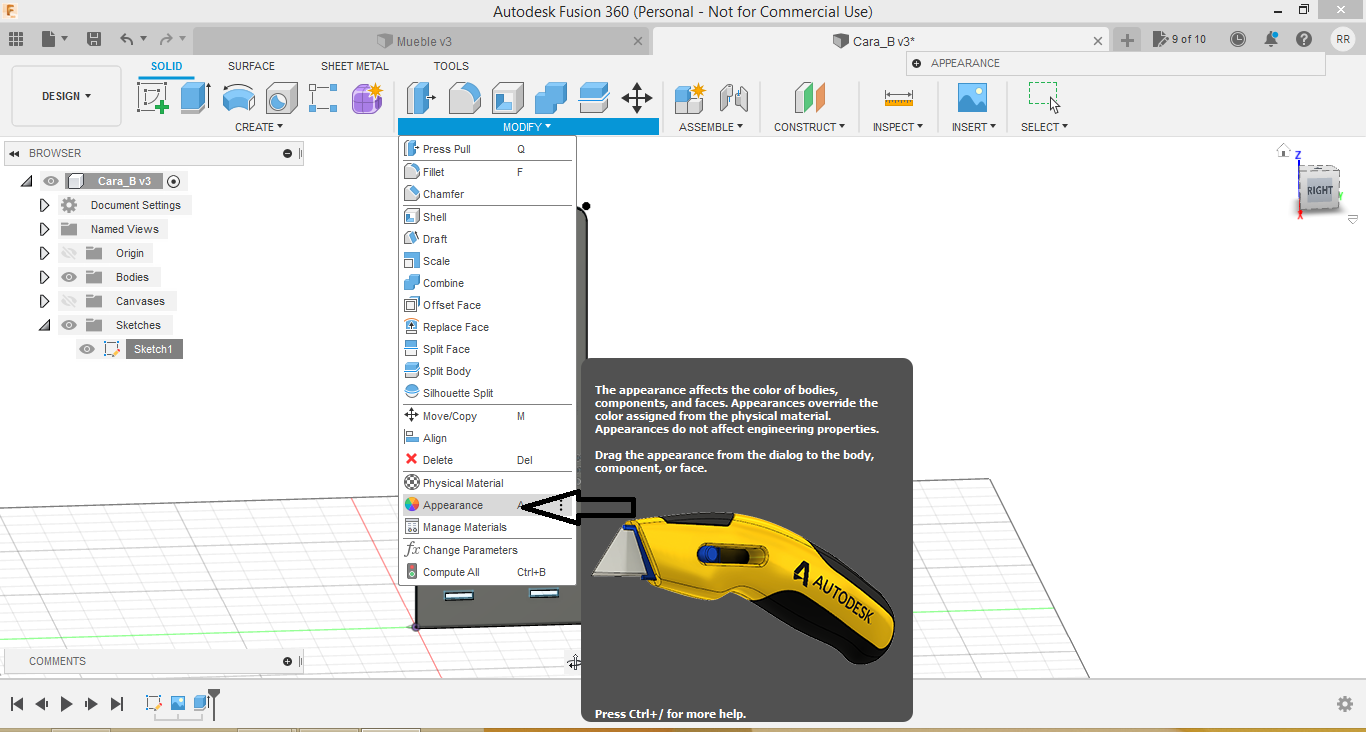This screenshot has width=1366, height=732.
Task: Select the Extrude tool in Create group
Action: pyautogui.click(x=195, y=97)
